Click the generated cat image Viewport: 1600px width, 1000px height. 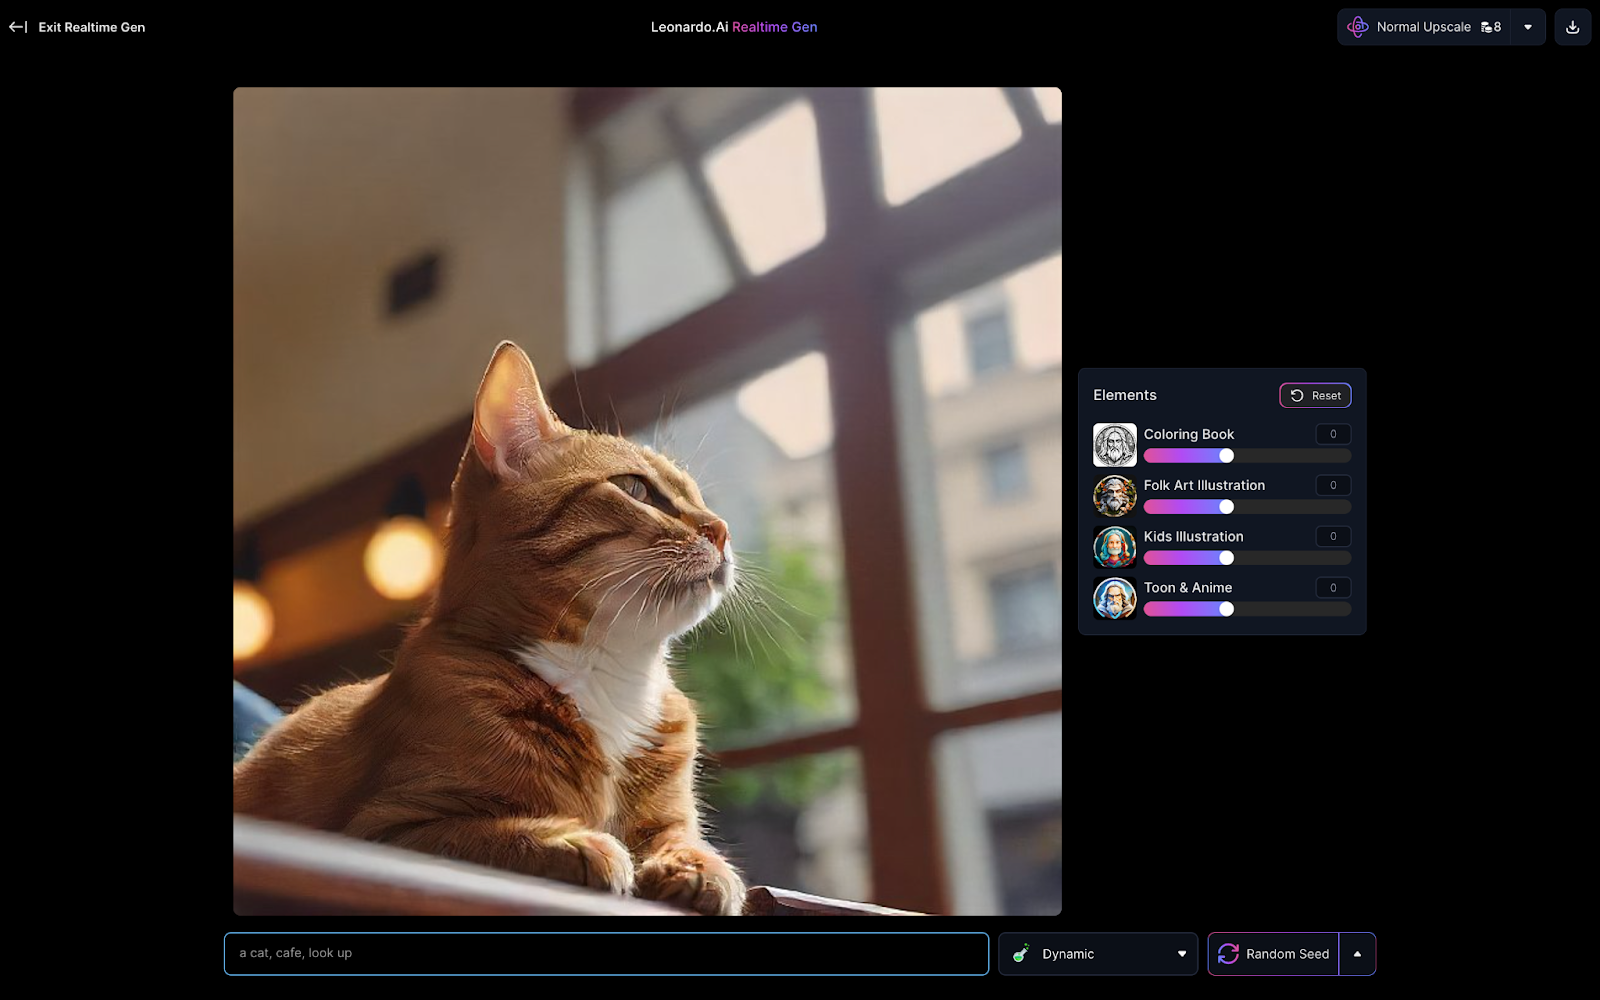pos(647,501)
